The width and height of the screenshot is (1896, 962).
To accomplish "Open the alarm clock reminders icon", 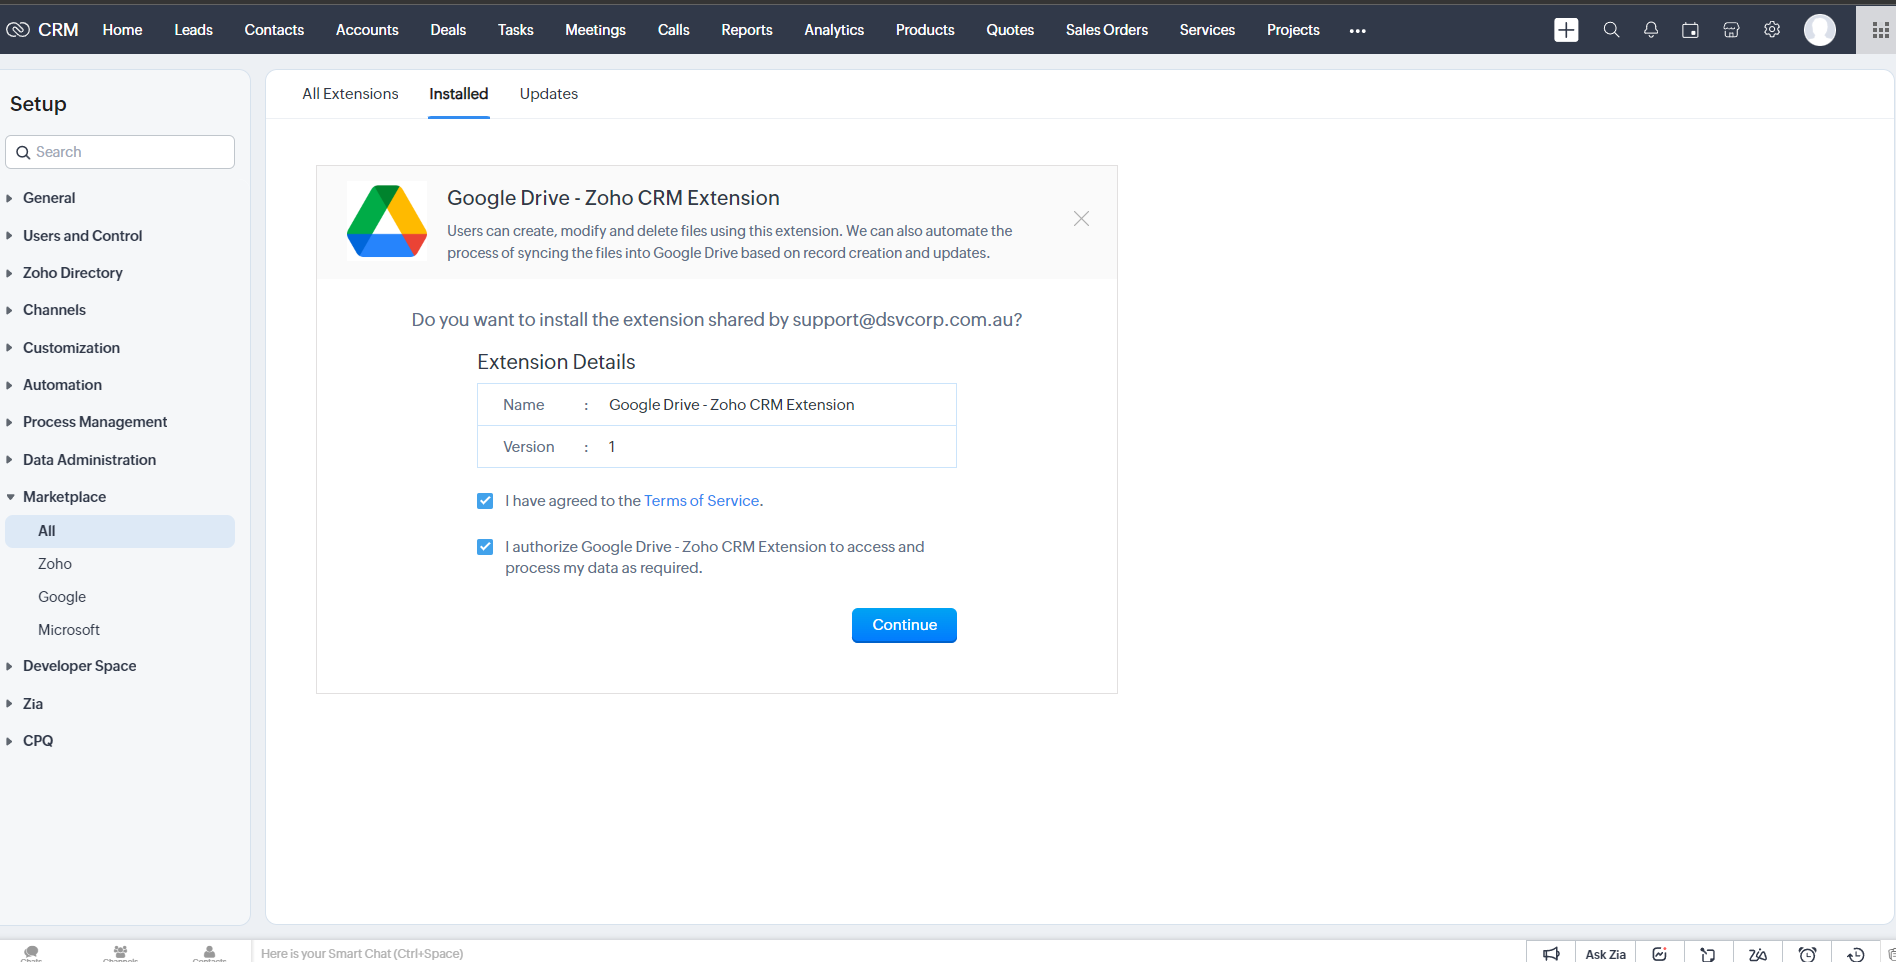I will point(1807,954).
